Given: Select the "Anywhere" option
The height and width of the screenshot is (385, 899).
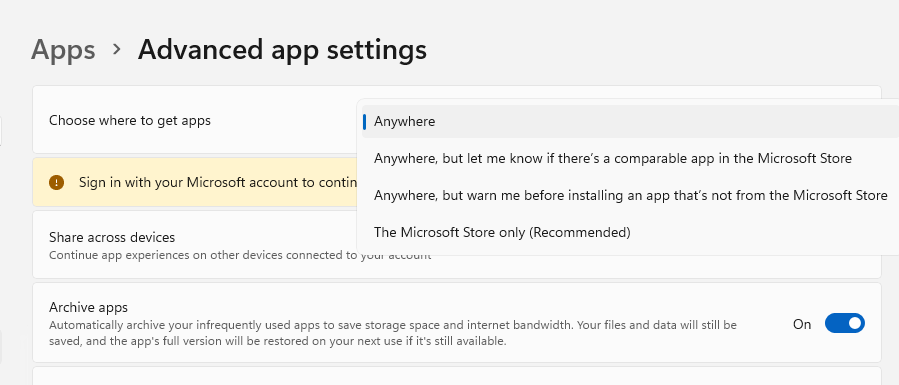Looking at the screenshot, I should 630,121.
